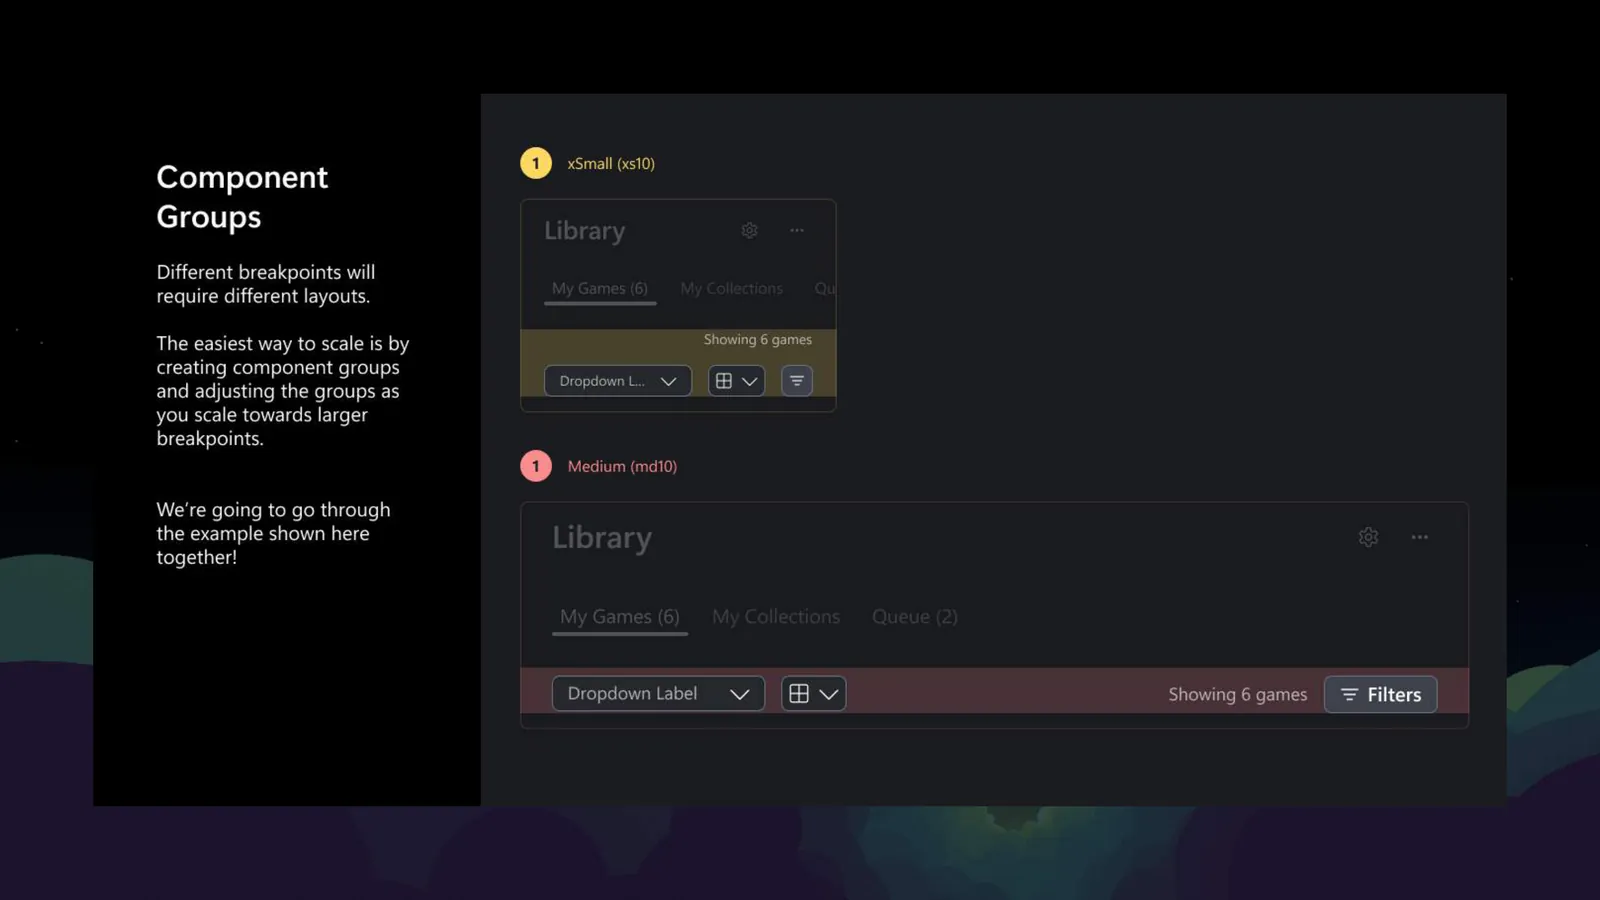Click the 'Medium (md10)' label
Viewport: 1600px width, 900px height.
pyautogui.click(x=622, y=466)
